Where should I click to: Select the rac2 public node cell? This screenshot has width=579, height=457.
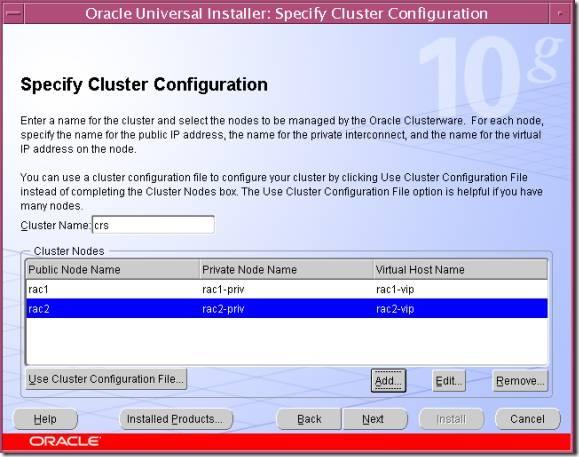tap(113, 308)
